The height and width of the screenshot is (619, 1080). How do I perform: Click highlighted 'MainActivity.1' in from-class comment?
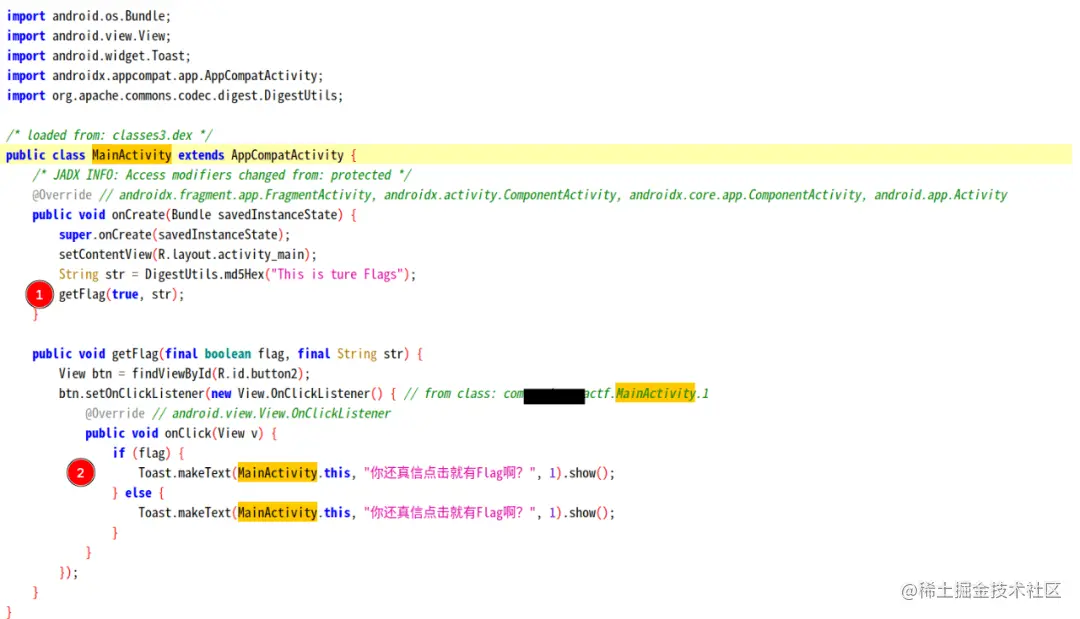662,394
